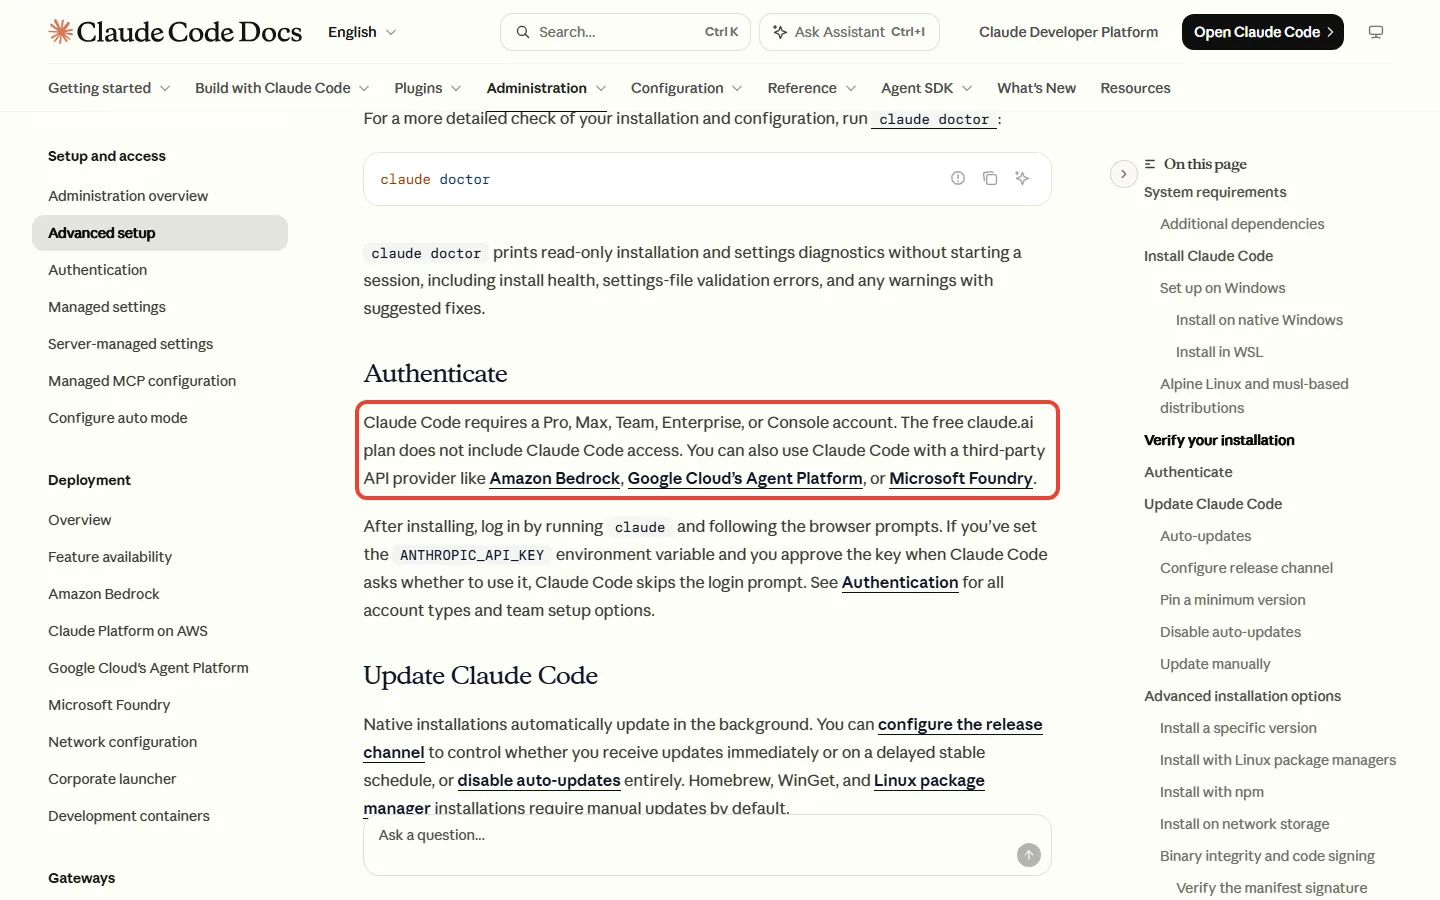Click the report icon in claude doctor block
This screenshot has width=1440, height=900.
pos(958,178)
